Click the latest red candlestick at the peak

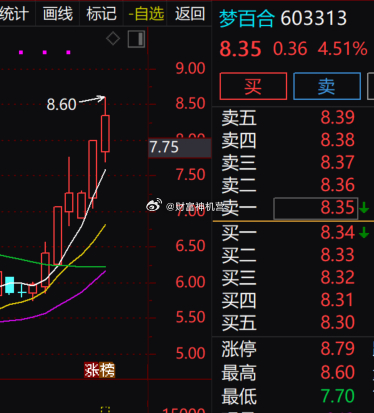point(105,133)
